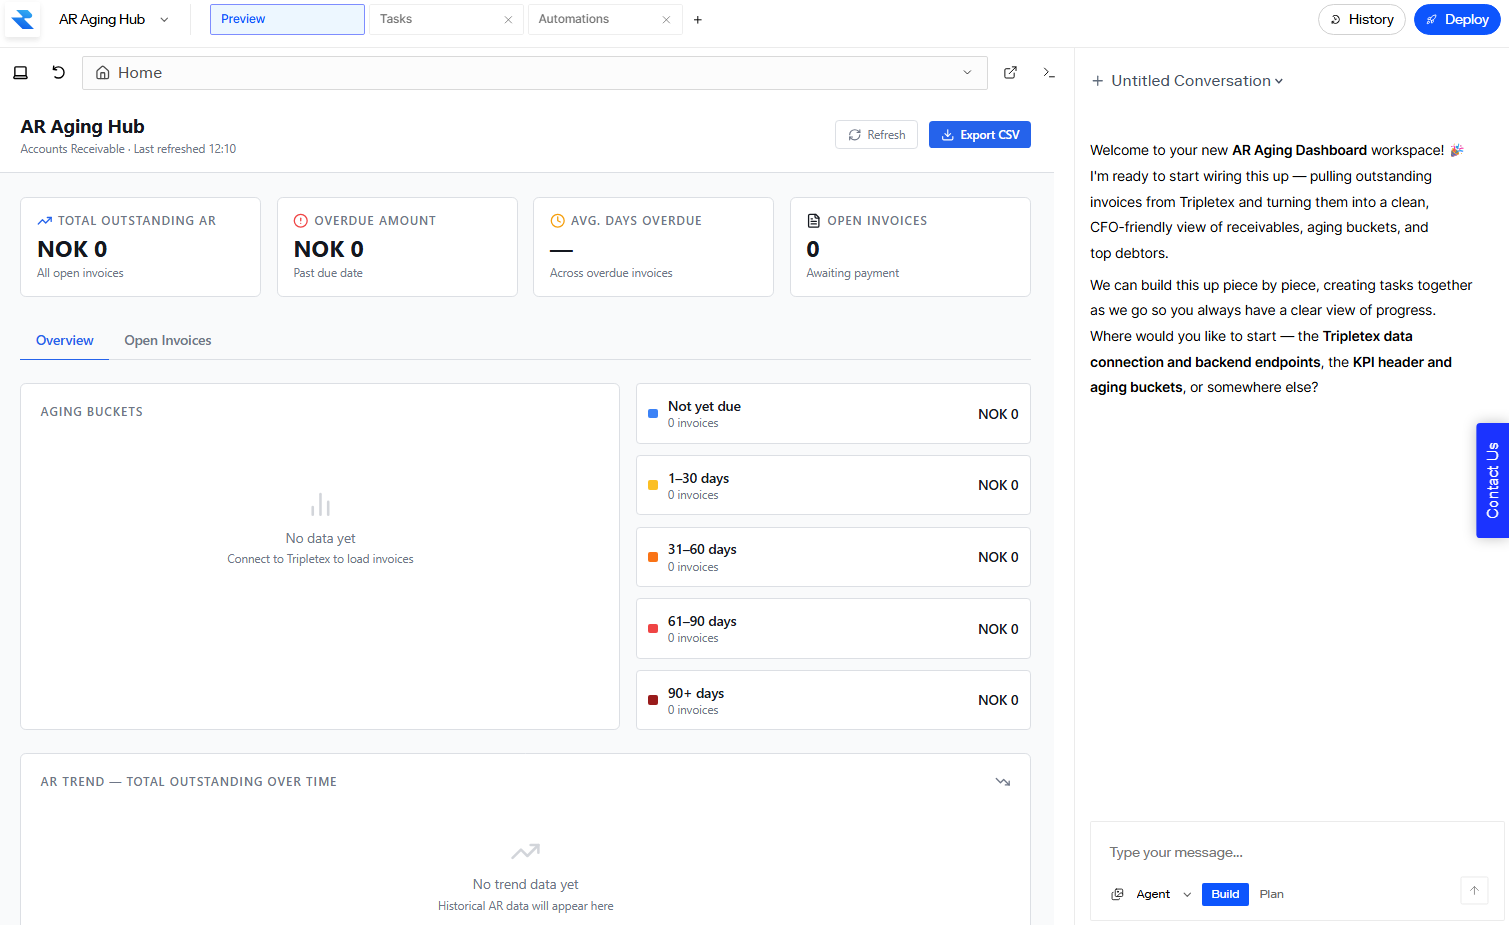Click the trend arrow icon in AR Trend card
This screenshot has height=925, width=1509.
click(1003, 782)
